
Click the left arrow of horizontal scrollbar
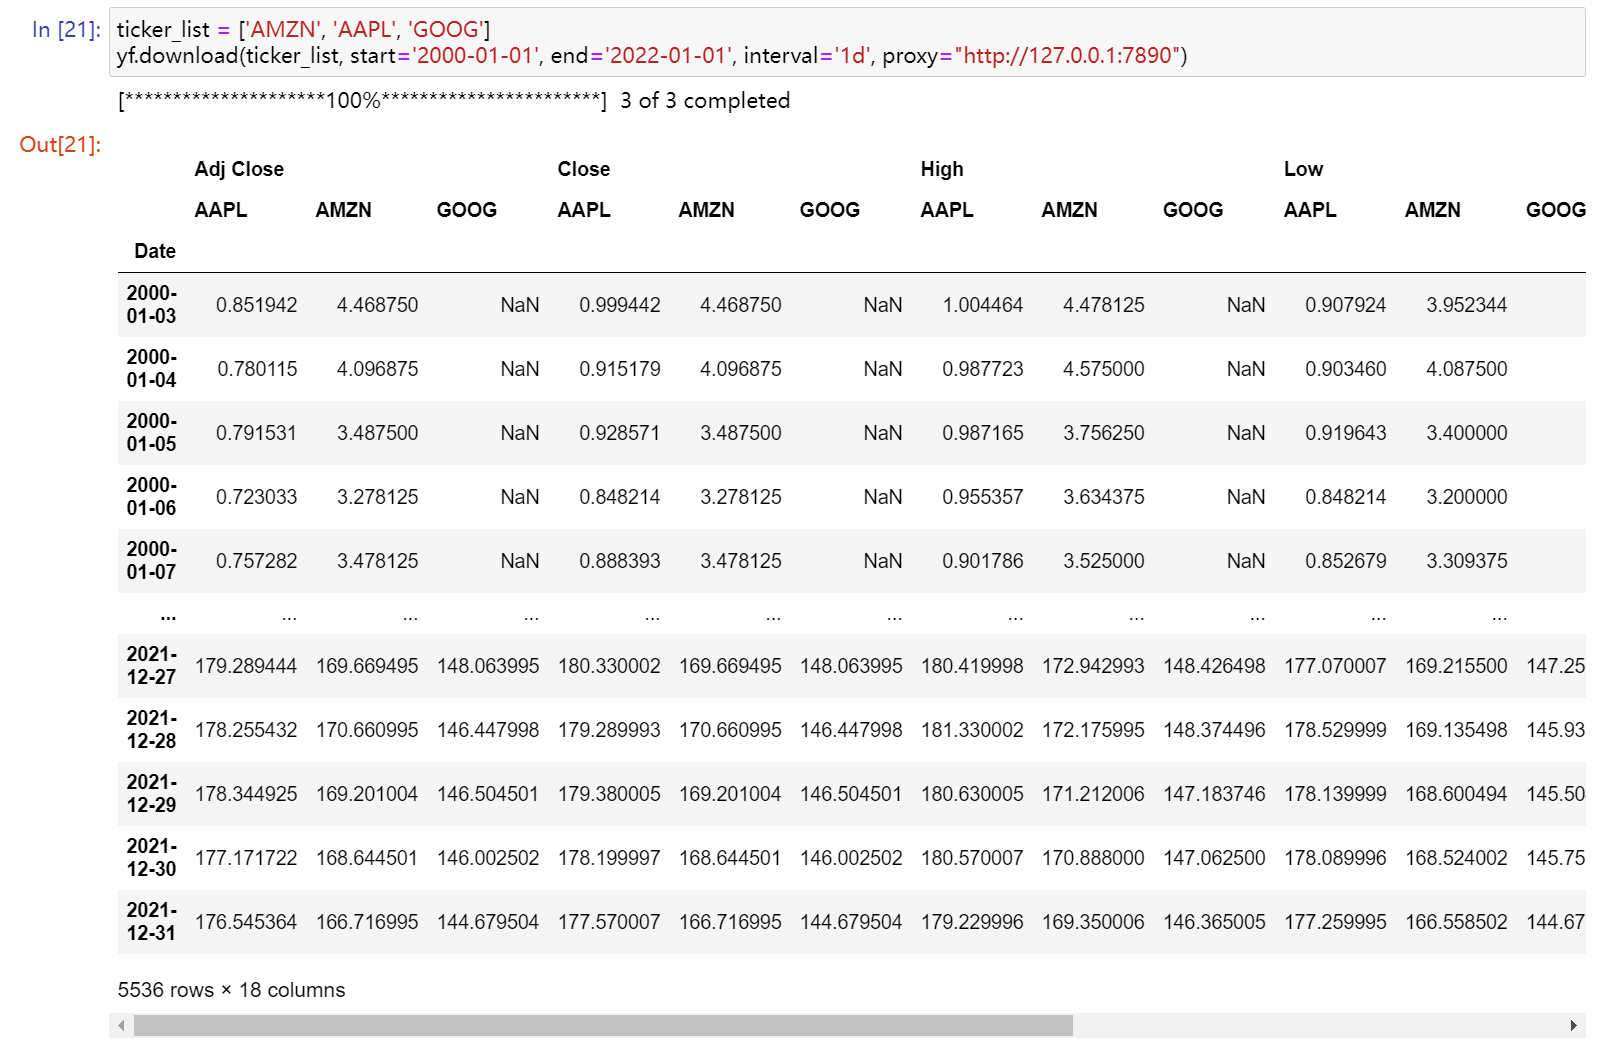pyautogui.click(x=122, y=1026)
